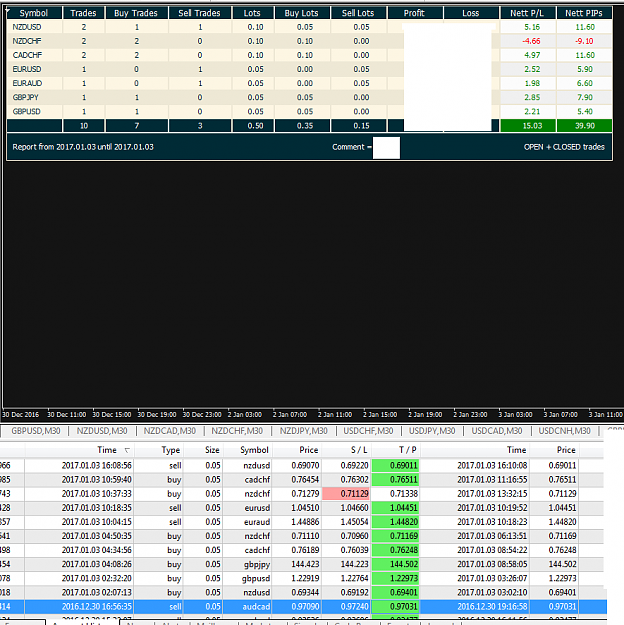Select the NZDCAD,M30 chart tab
This screenshot has height=625, width=624.
point(169,431)
